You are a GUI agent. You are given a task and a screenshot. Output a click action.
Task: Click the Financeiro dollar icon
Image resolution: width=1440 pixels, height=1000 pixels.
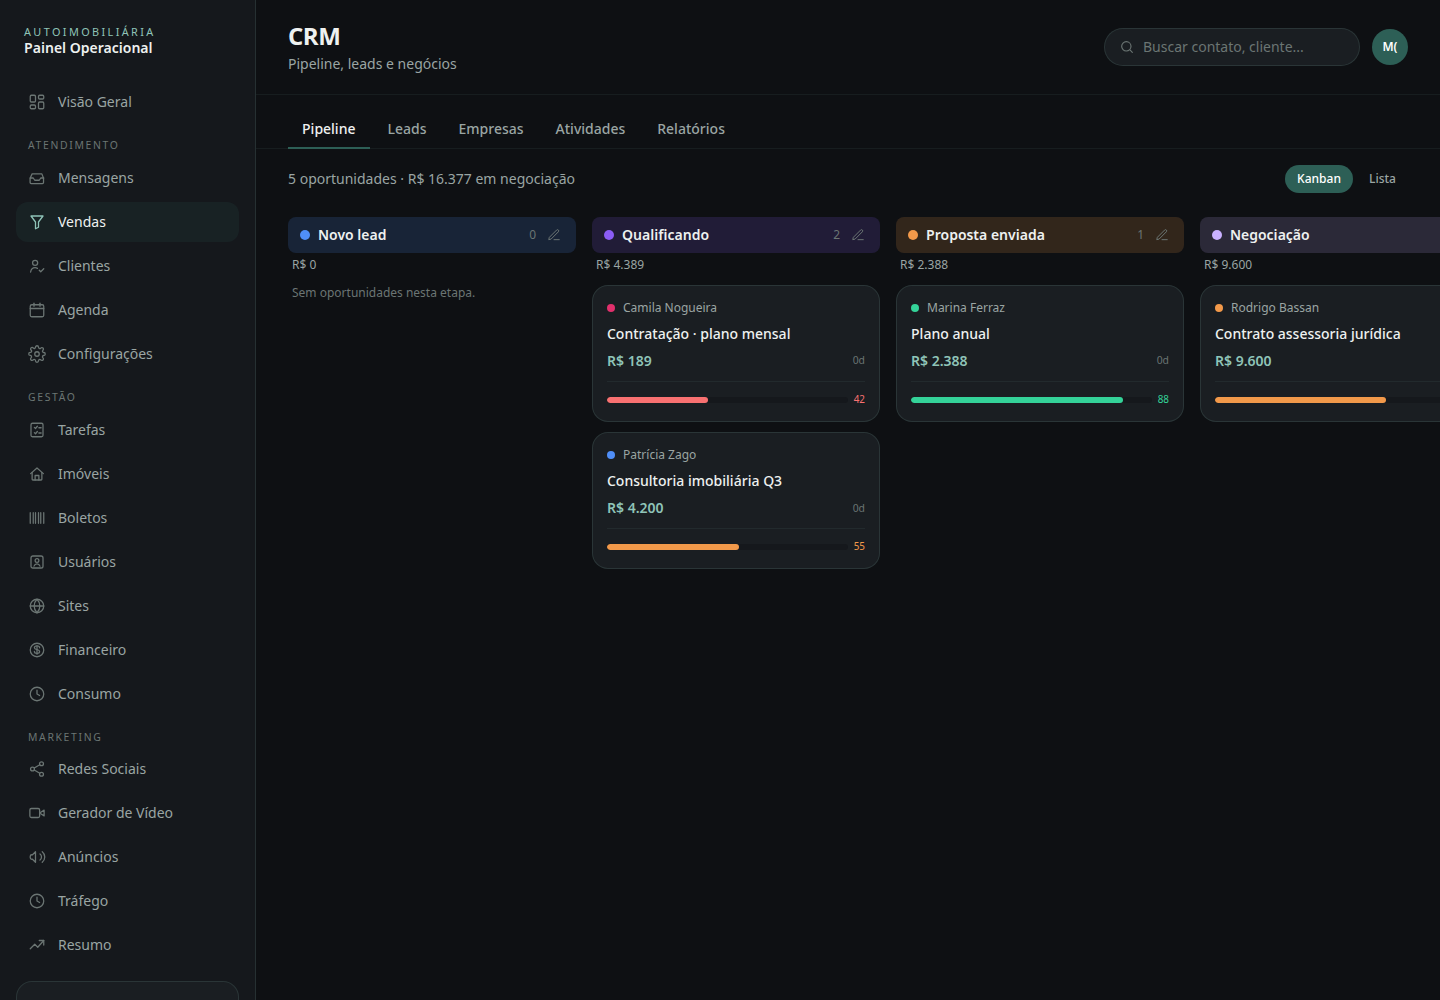(x=37, y=650)
